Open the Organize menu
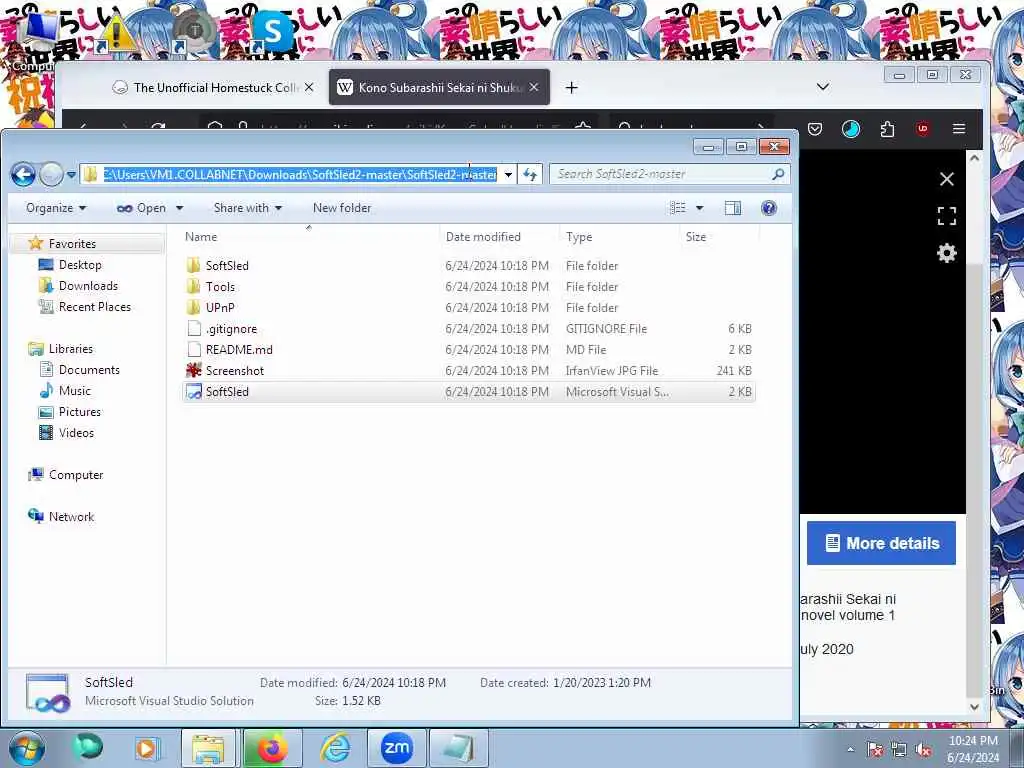The height and width of the screenshot is (768, 1024). pos(56,208)
